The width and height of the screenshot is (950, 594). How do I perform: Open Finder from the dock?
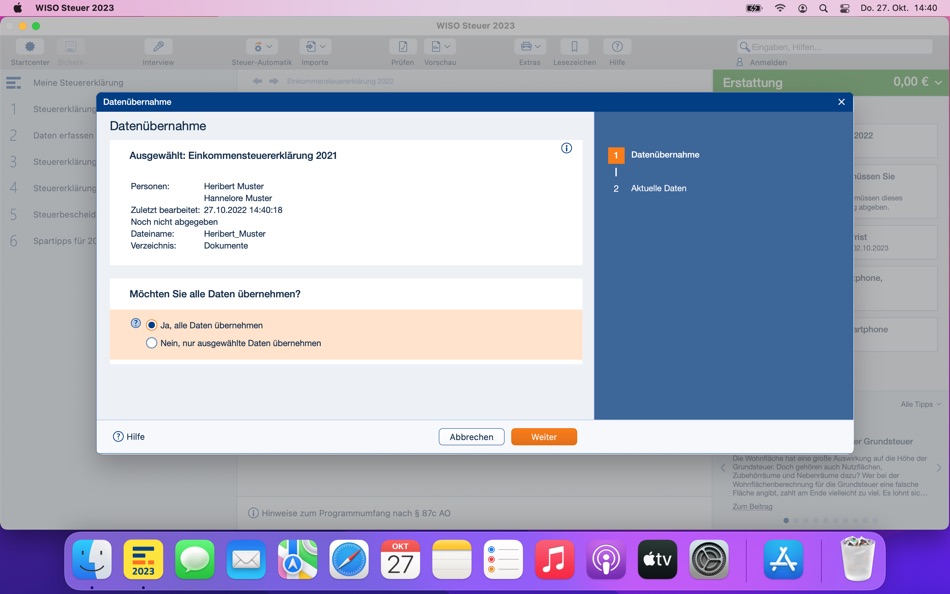point(92,559)
